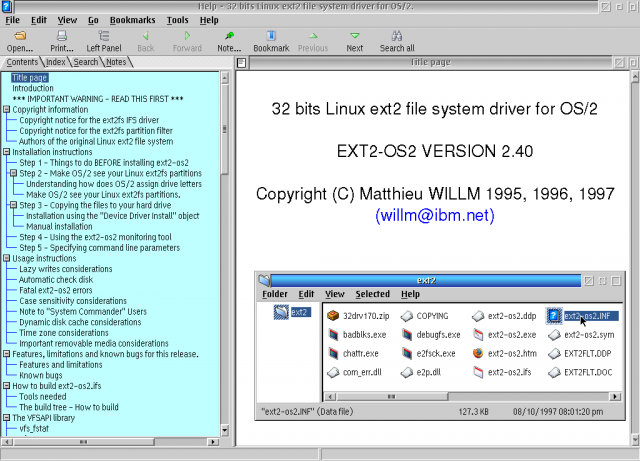
Task: Click the Print toolbar icon
Action: click(62, 36)
